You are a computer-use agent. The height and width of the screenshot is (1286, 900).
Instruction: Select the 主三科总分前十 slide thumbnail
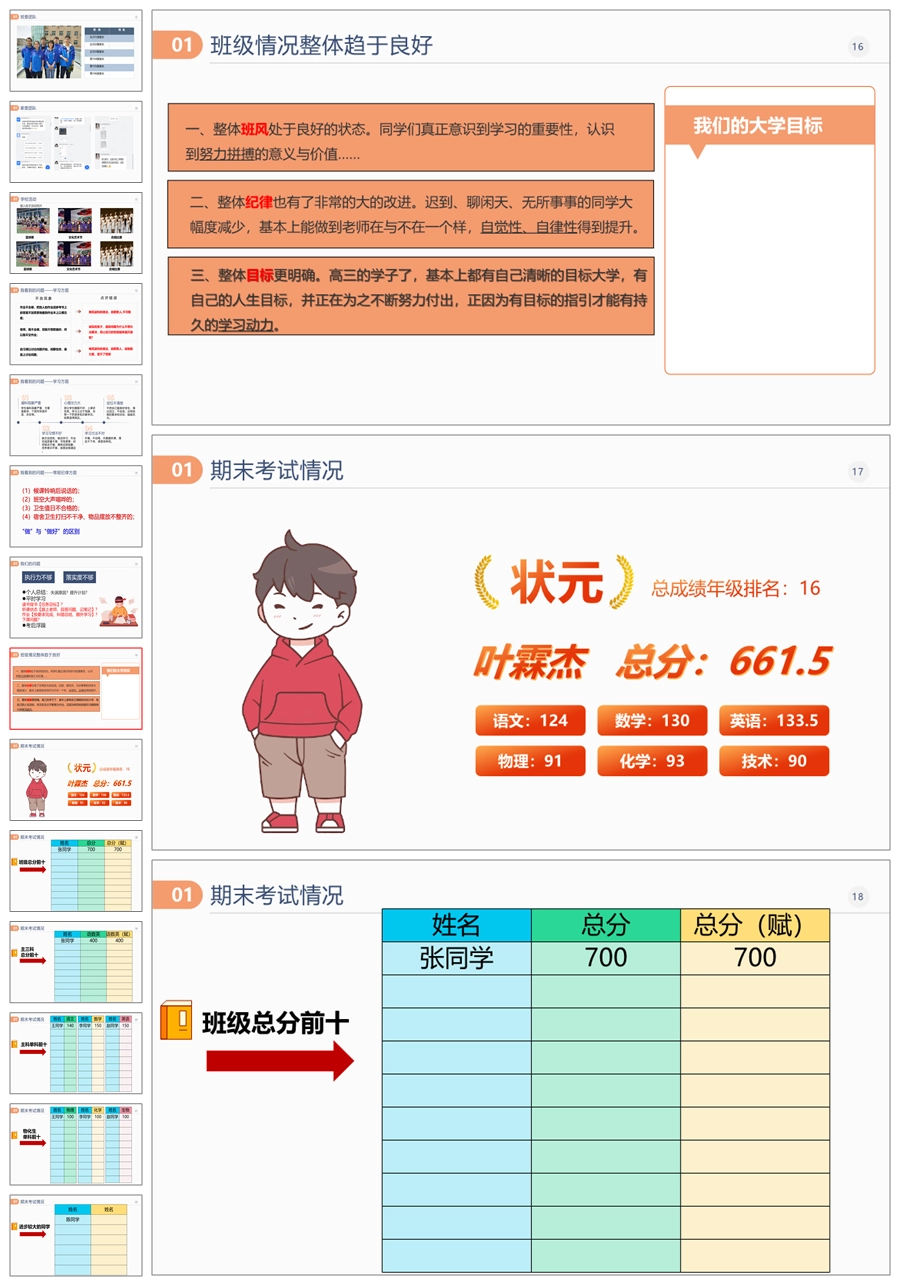(x=76, y=963)
